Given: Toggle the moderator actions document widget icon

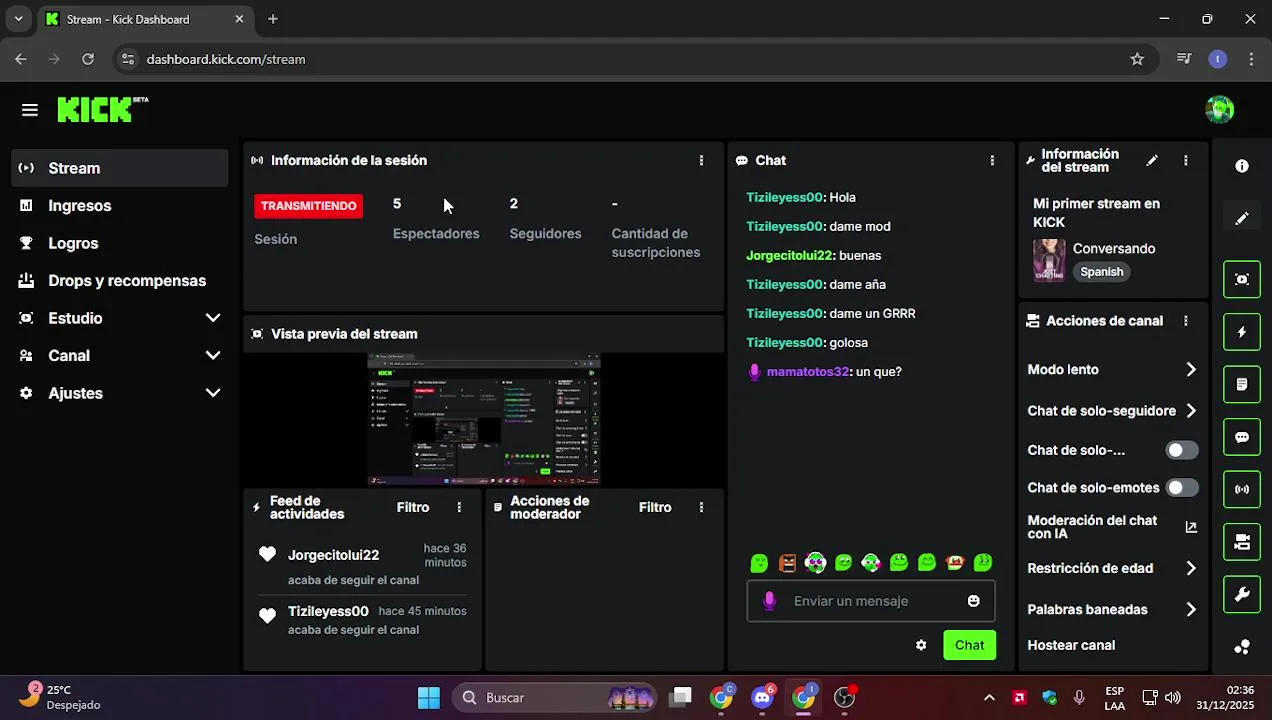Looking at the screenshot, I should [x=1242, y=384].
